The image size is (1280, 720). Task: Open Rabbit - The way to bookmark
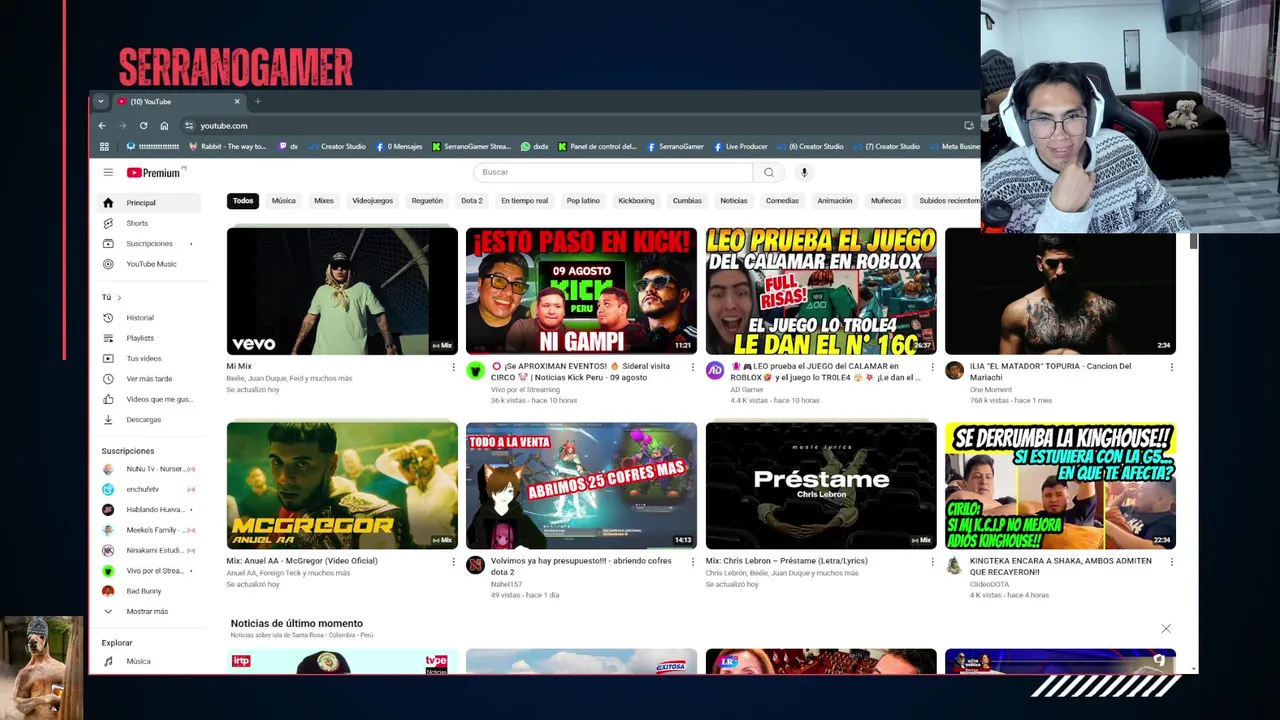(226, 147)
